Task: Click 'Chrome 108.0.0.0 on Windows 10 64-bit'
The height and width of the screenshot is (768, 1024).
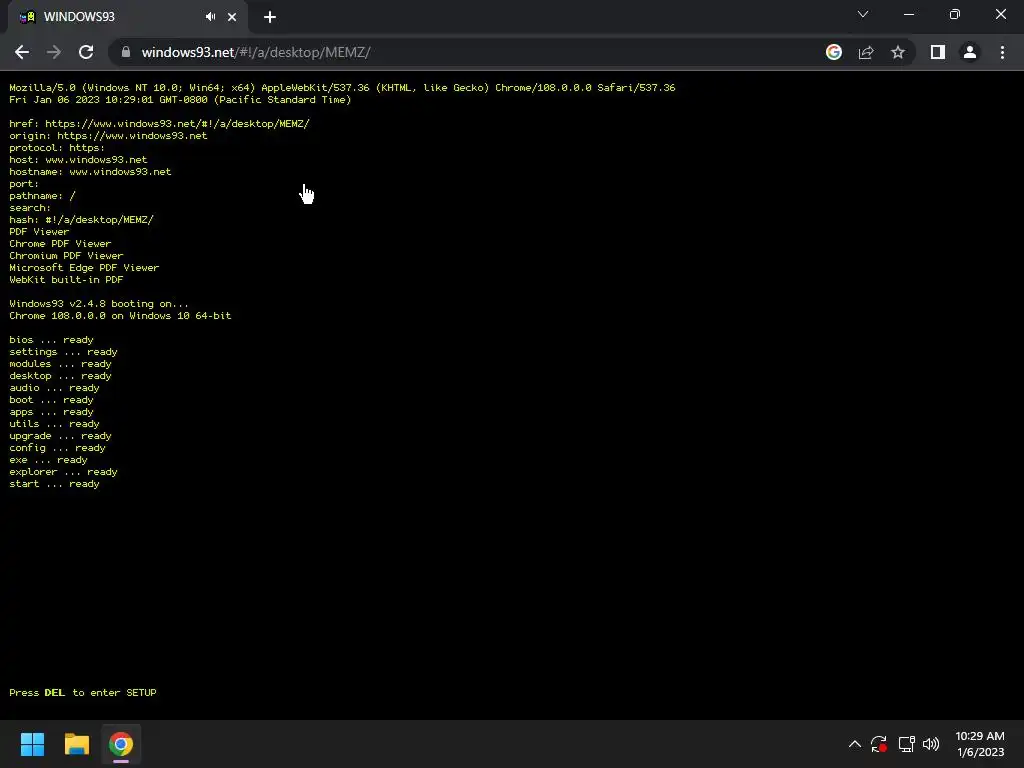Action: [120, 315]
